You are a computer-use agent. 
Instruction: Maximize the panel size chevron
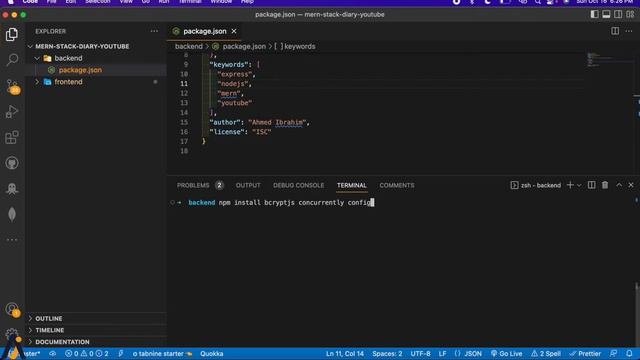click(619, 185)
